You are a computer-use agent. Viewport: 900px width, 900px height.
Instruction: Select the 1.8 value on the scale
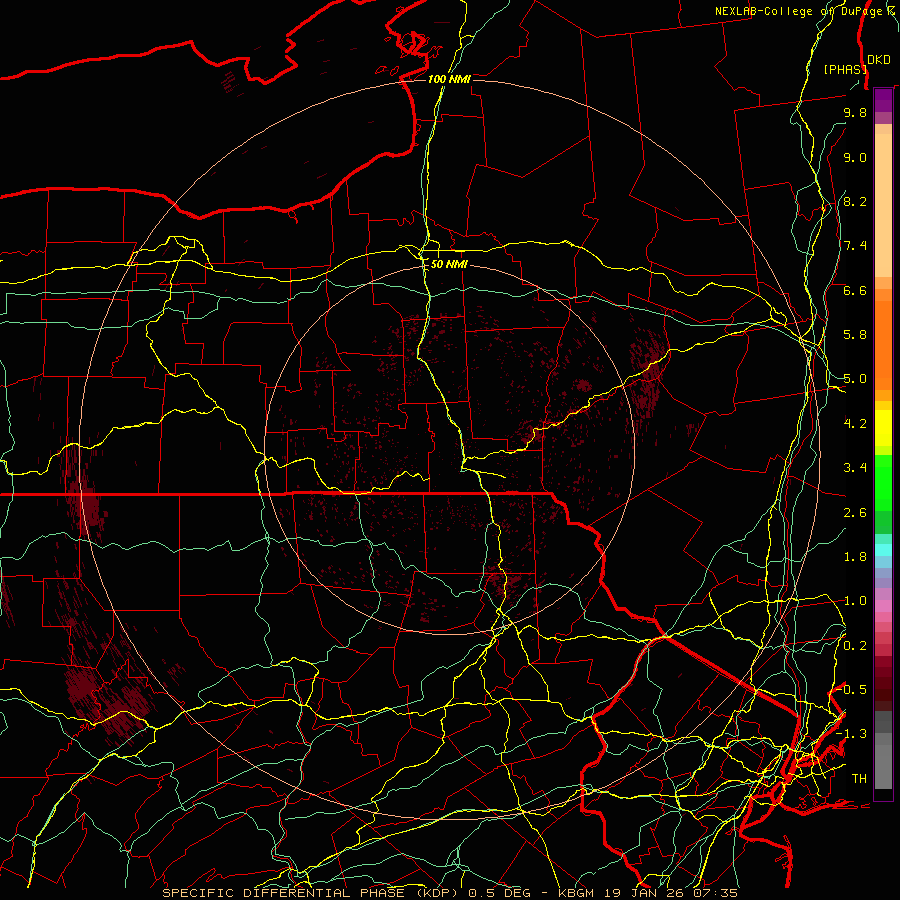(x=855, y=557)
